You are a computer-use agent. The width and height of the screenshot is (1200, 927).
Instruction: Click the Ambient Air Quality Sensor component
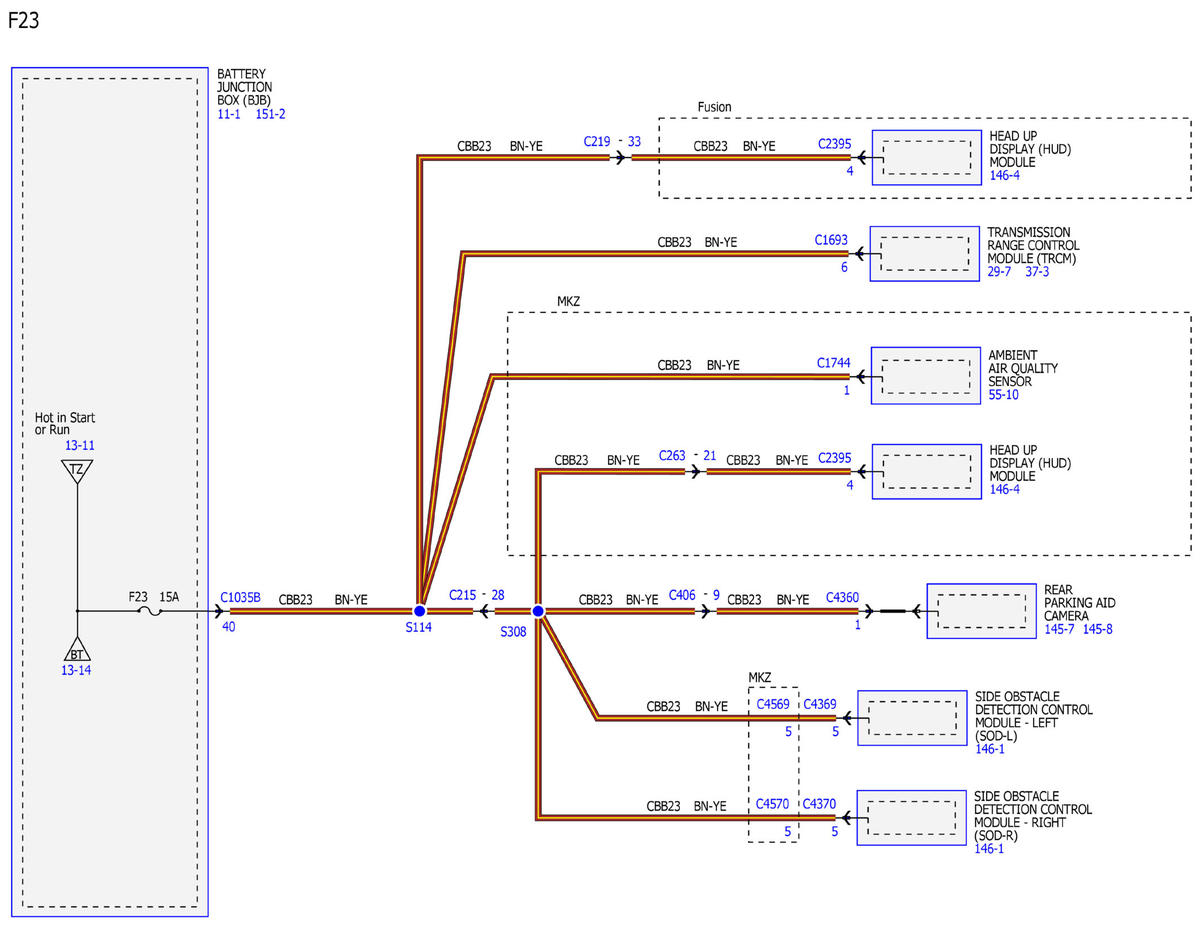pyautogui.click(x=926, y=376)
